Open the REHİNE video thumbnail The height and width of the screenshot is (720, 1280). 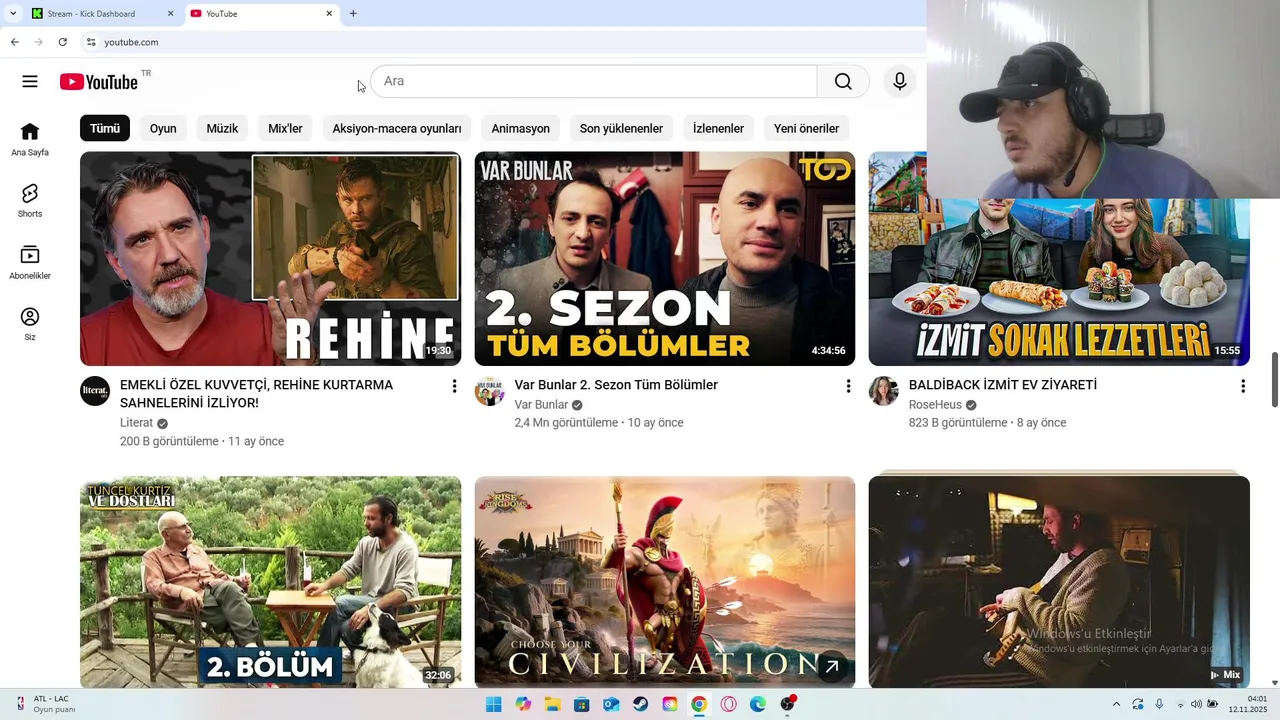point(270,259)
